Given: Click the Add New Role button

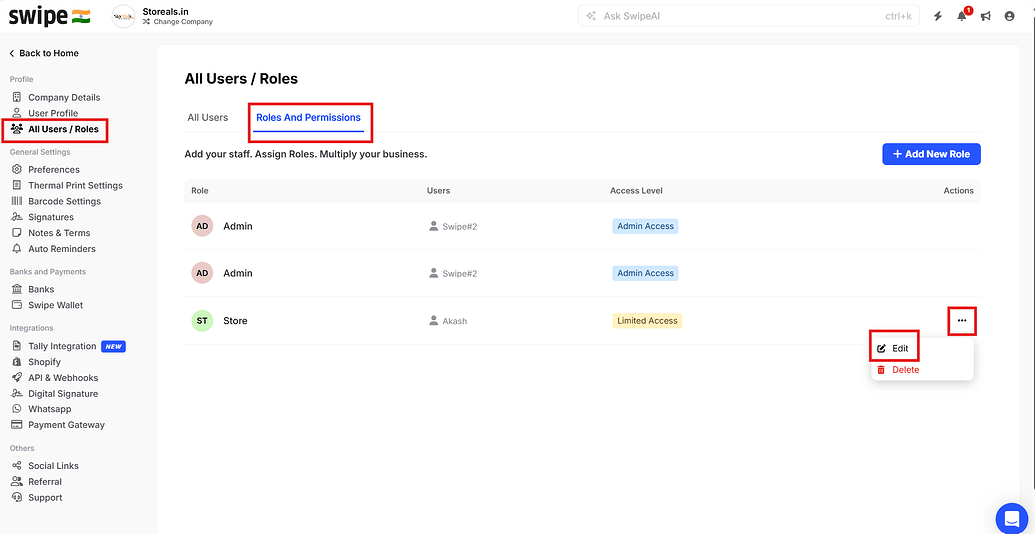Looking at the screenshot, I should (931, 154).
